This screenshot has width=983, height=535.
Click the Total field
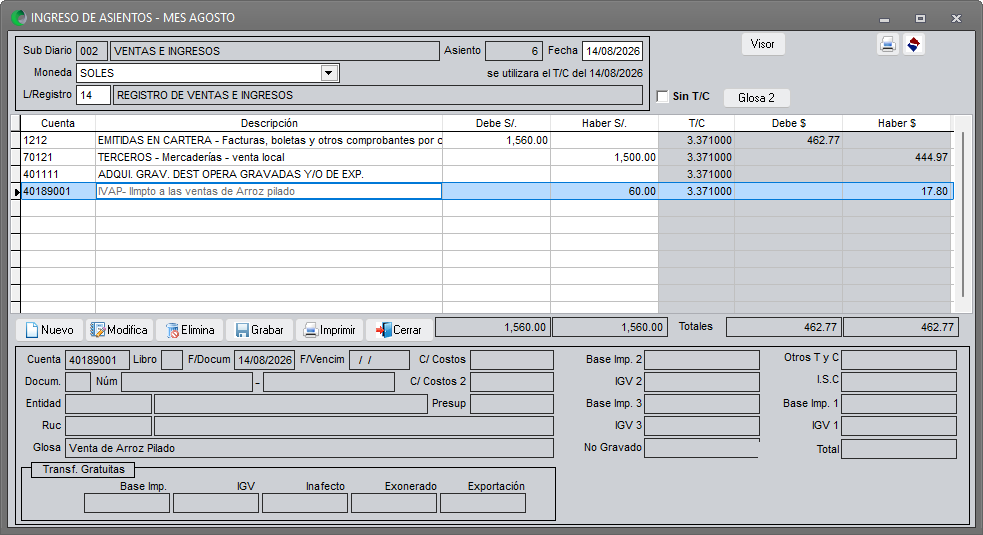[899, 449]
